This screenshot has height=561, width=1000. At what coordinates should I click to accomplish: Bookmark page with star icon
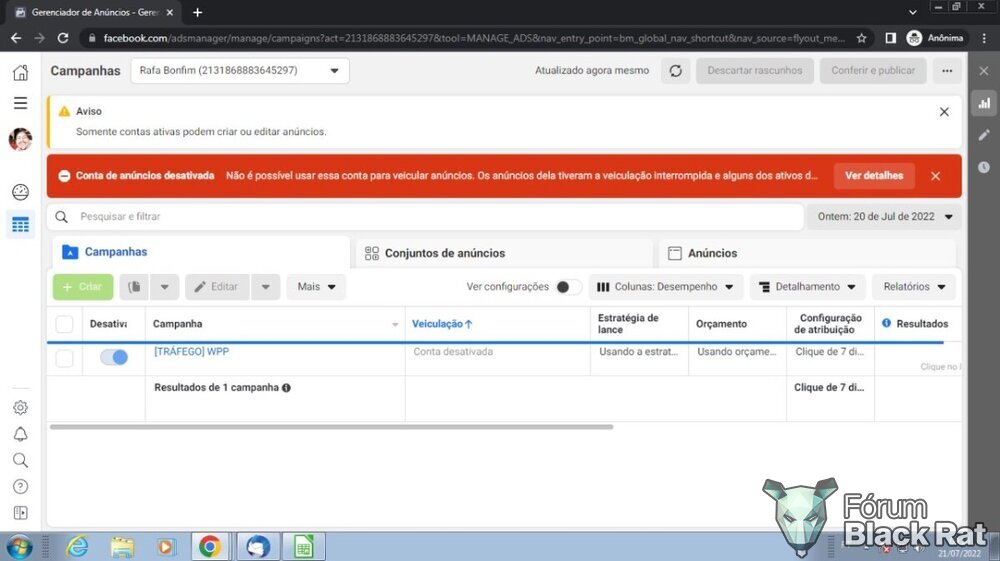(x=862, y=38)
